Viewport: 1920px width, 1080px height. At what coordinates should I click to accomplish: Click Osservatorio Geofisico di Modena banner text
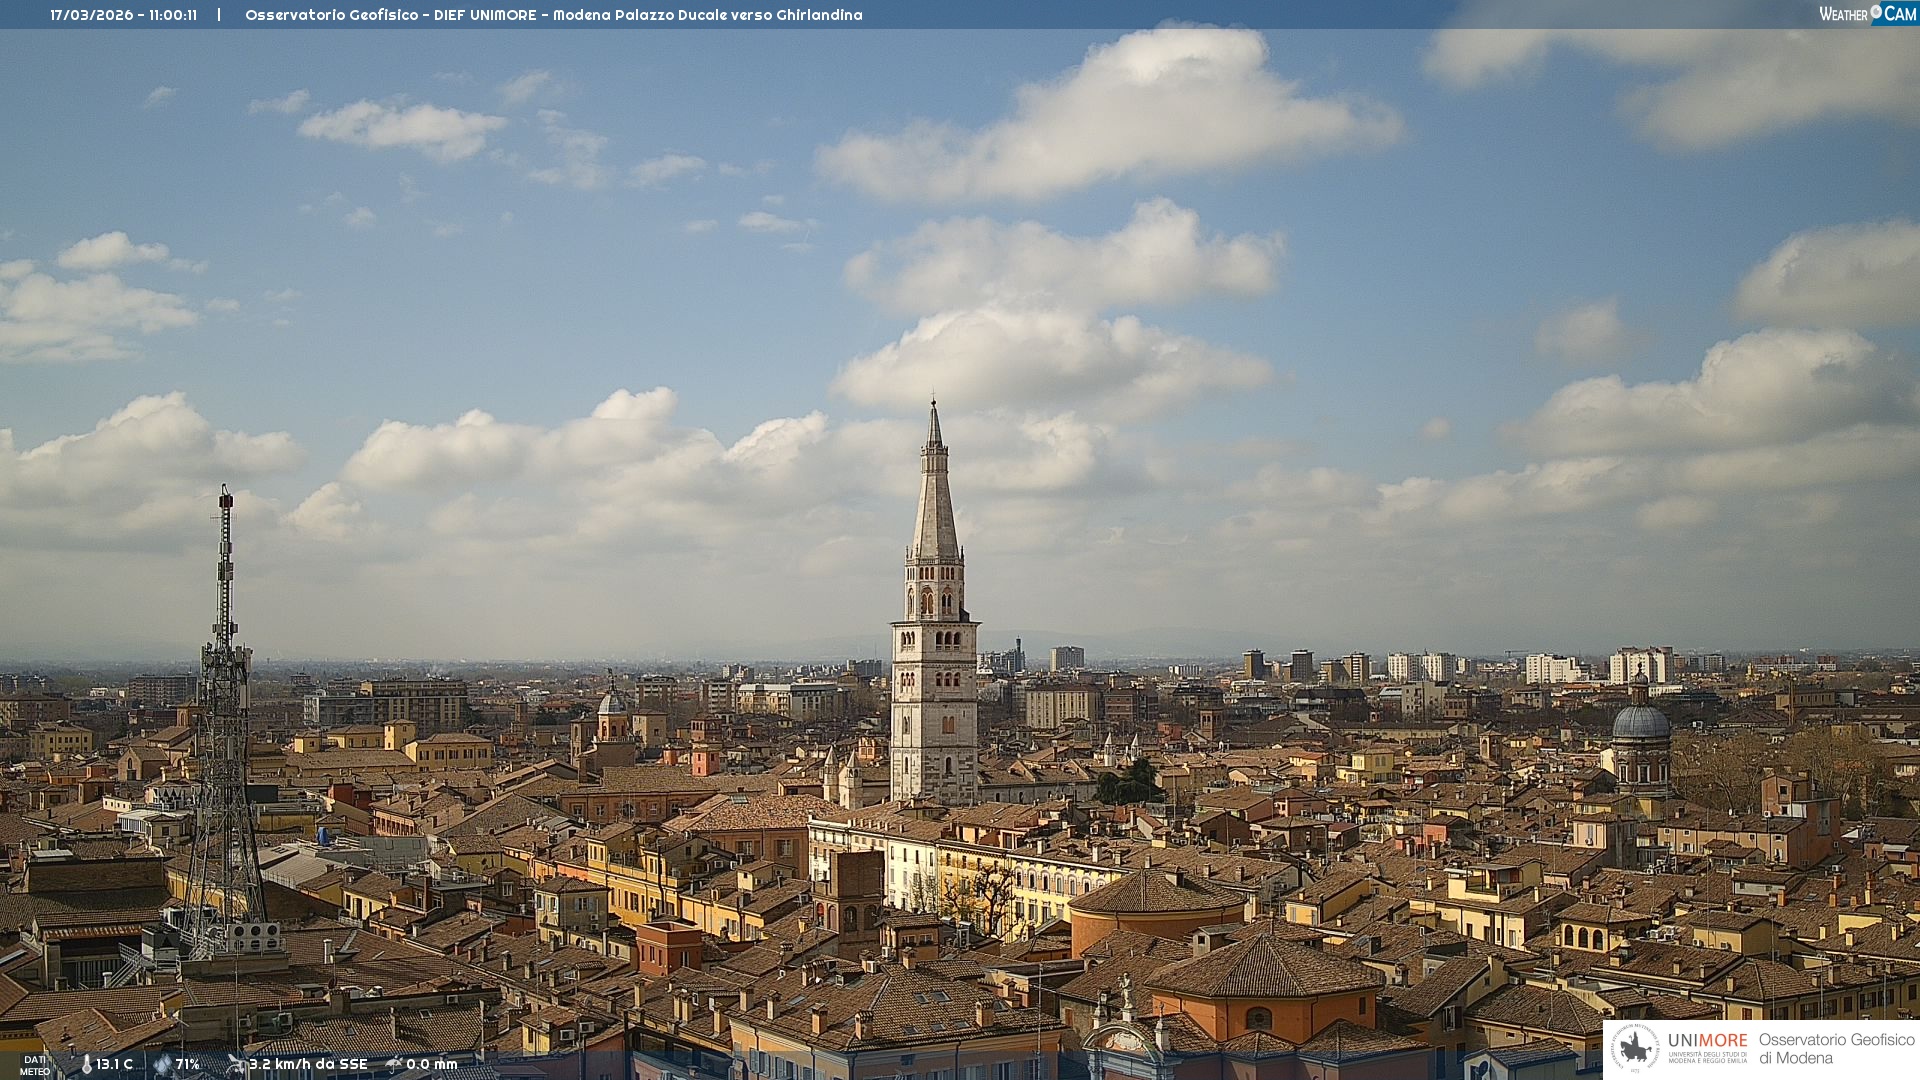(x=1836, y=1048)
